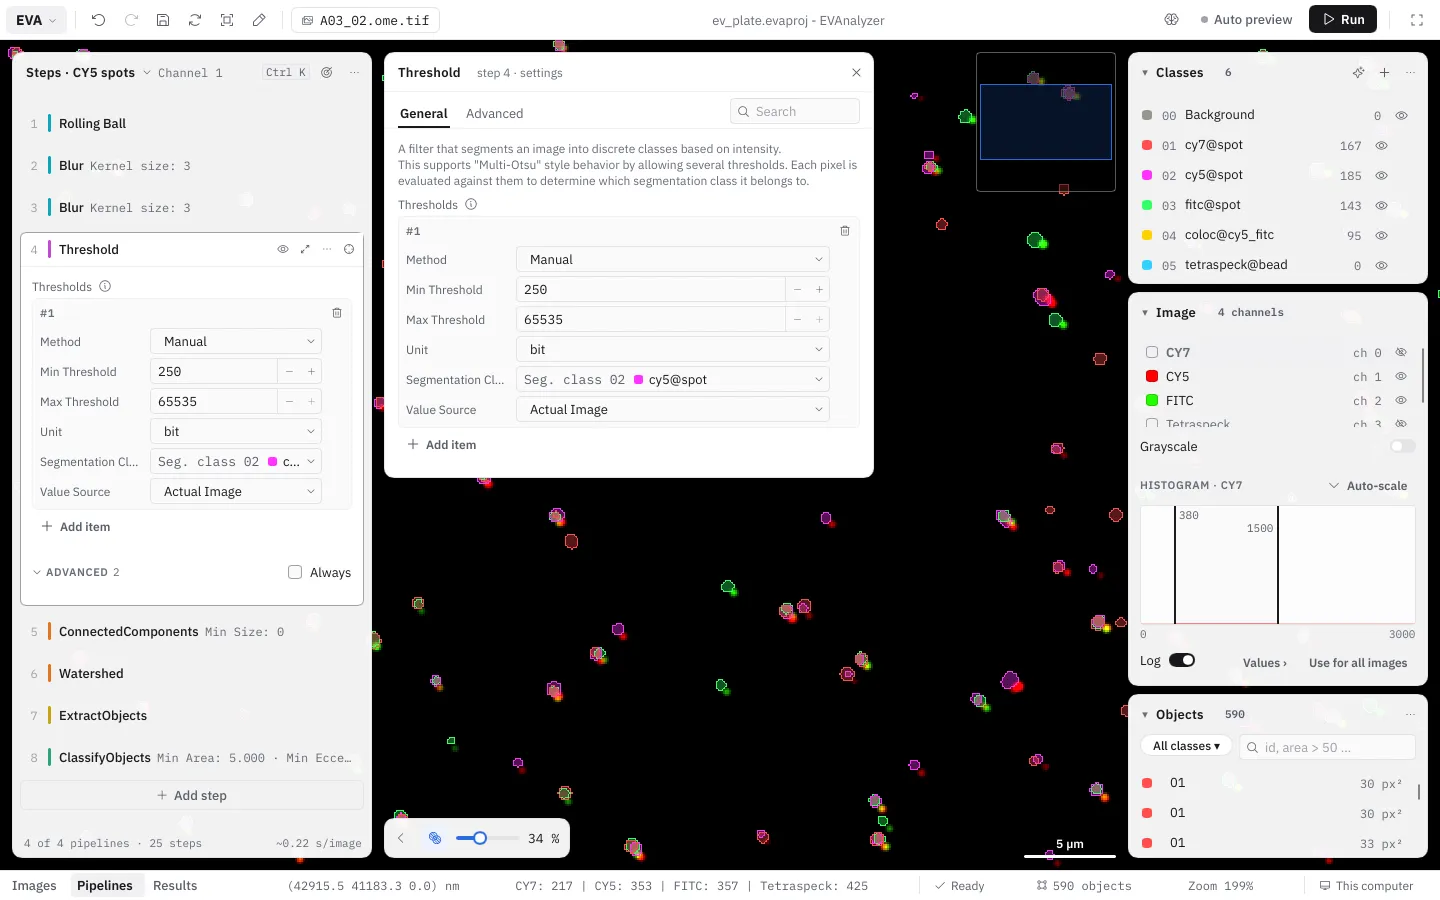The image size is (1440, 900).
Task: Open the EVA application menu
Action: 37,20
